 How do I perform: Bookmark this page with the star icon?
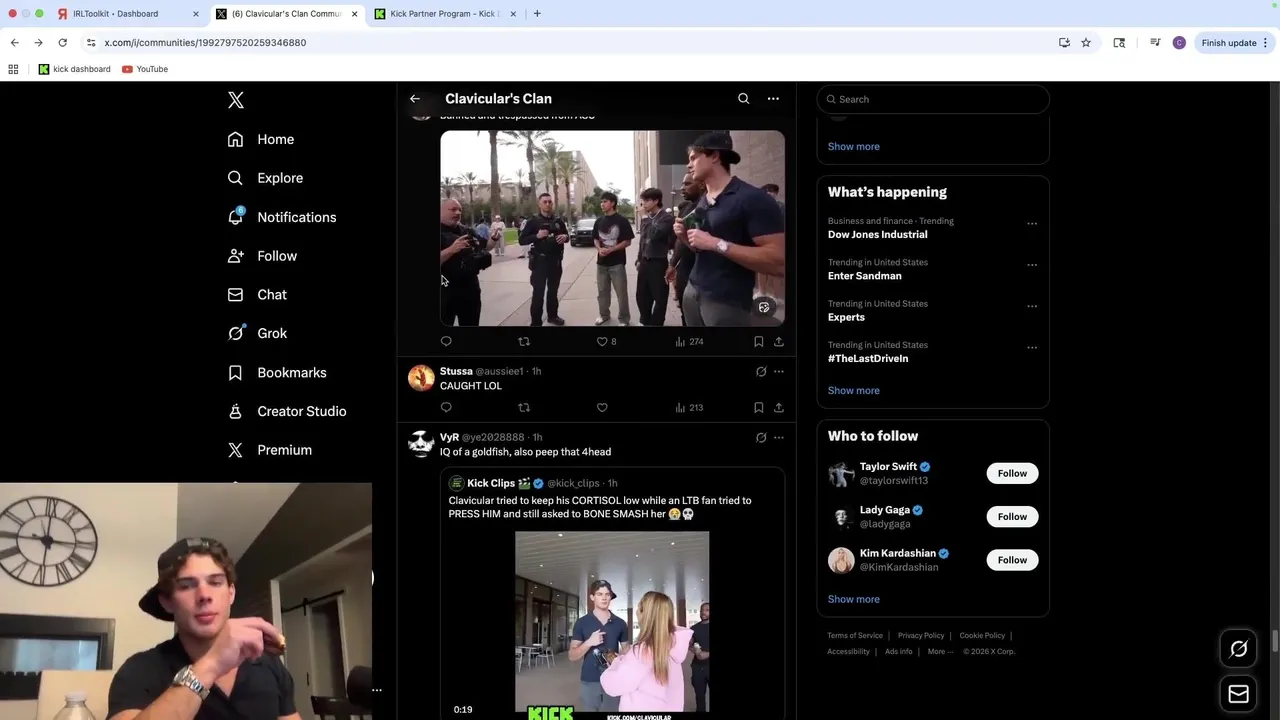tap(1086, 43)
